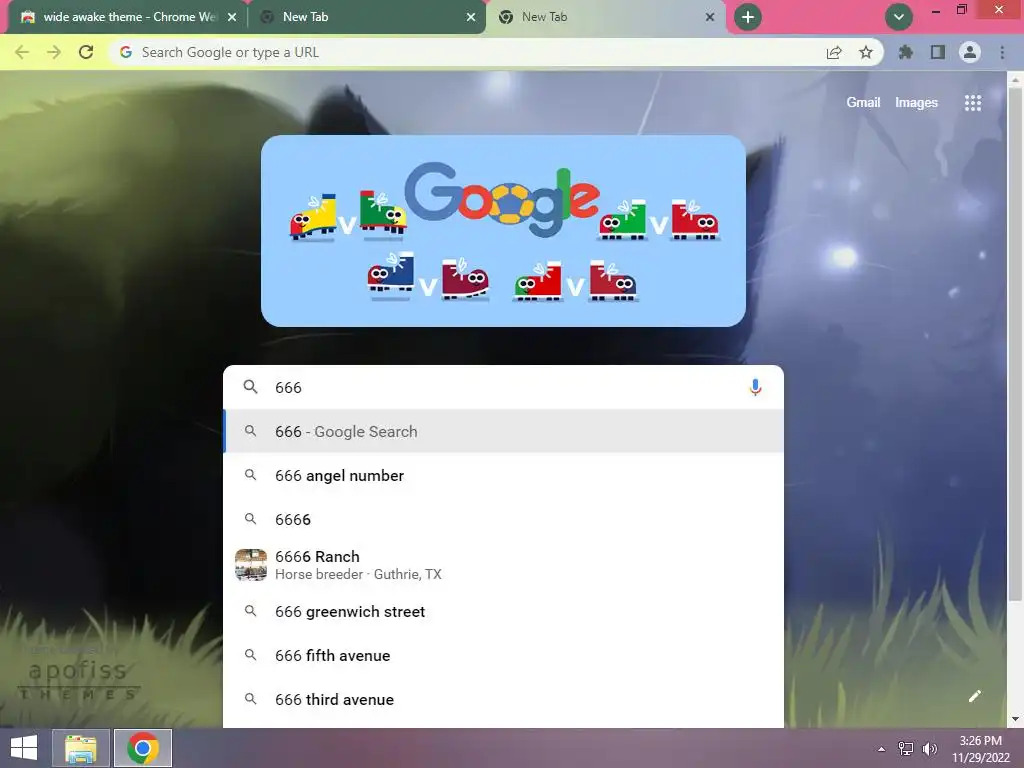Open the network tray icon
The height and width of the screenshot is (768, 1024).
pyautogui.click(x=906, y=749)
